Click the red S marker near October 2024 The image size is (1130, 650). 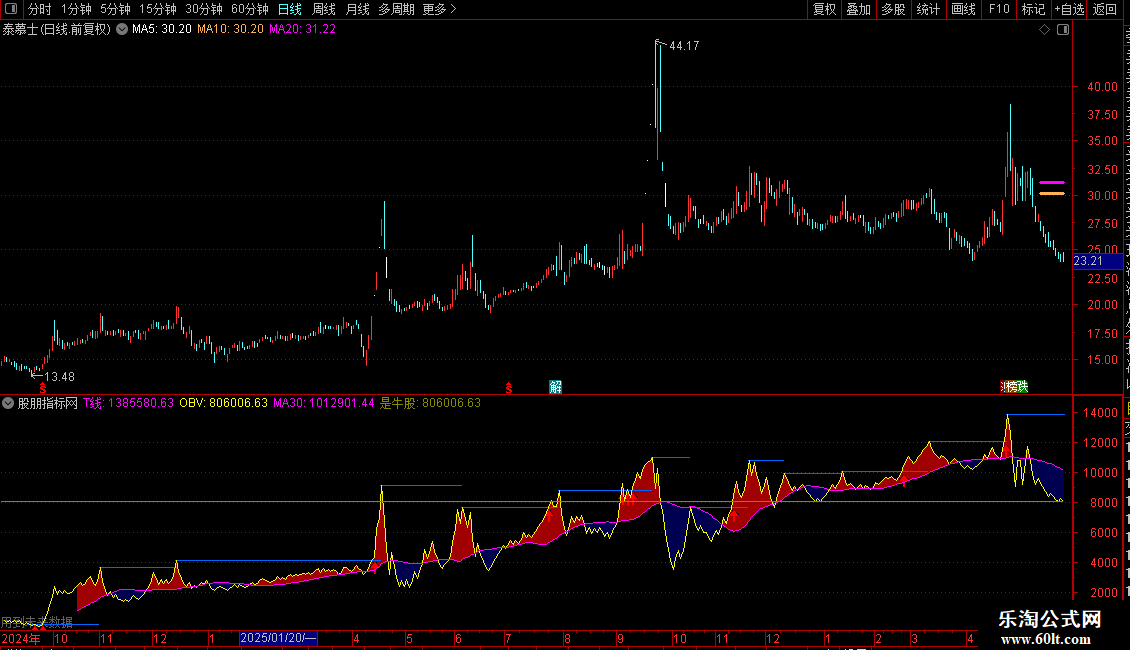click(x=43, y=388)
